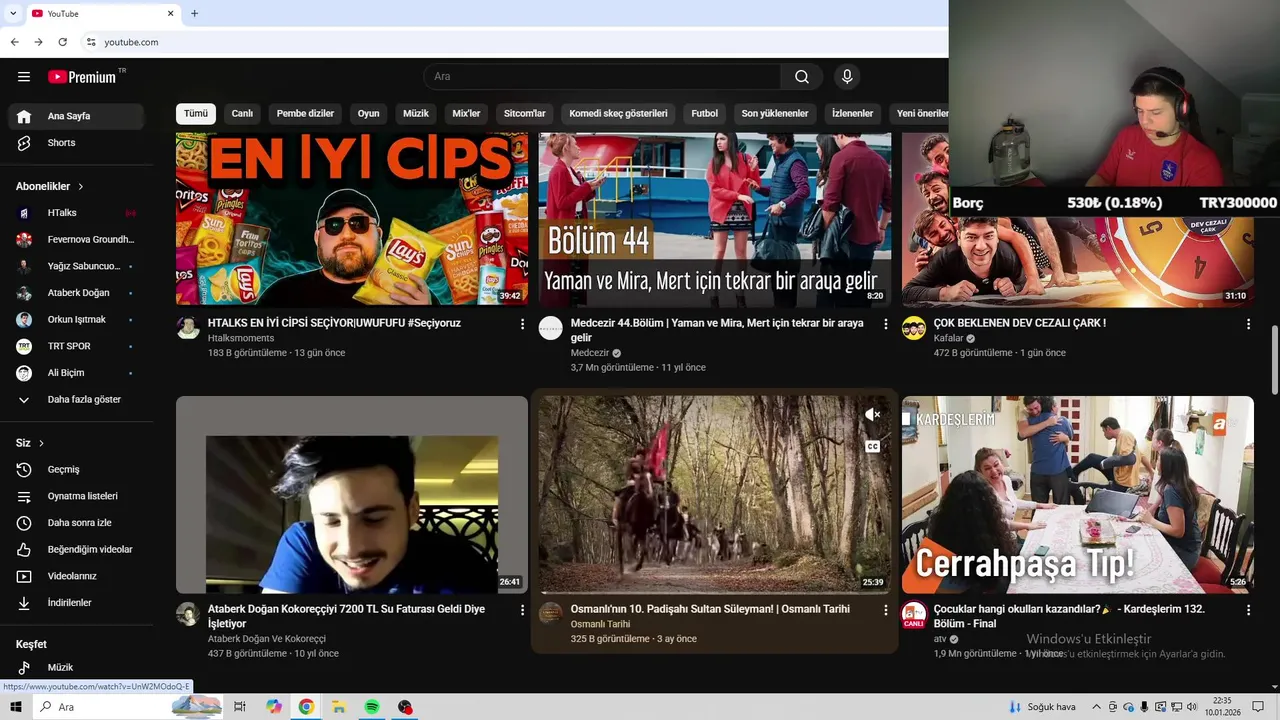
Task: Open Ataberk Doğan subscription
Action: point(76,293)
